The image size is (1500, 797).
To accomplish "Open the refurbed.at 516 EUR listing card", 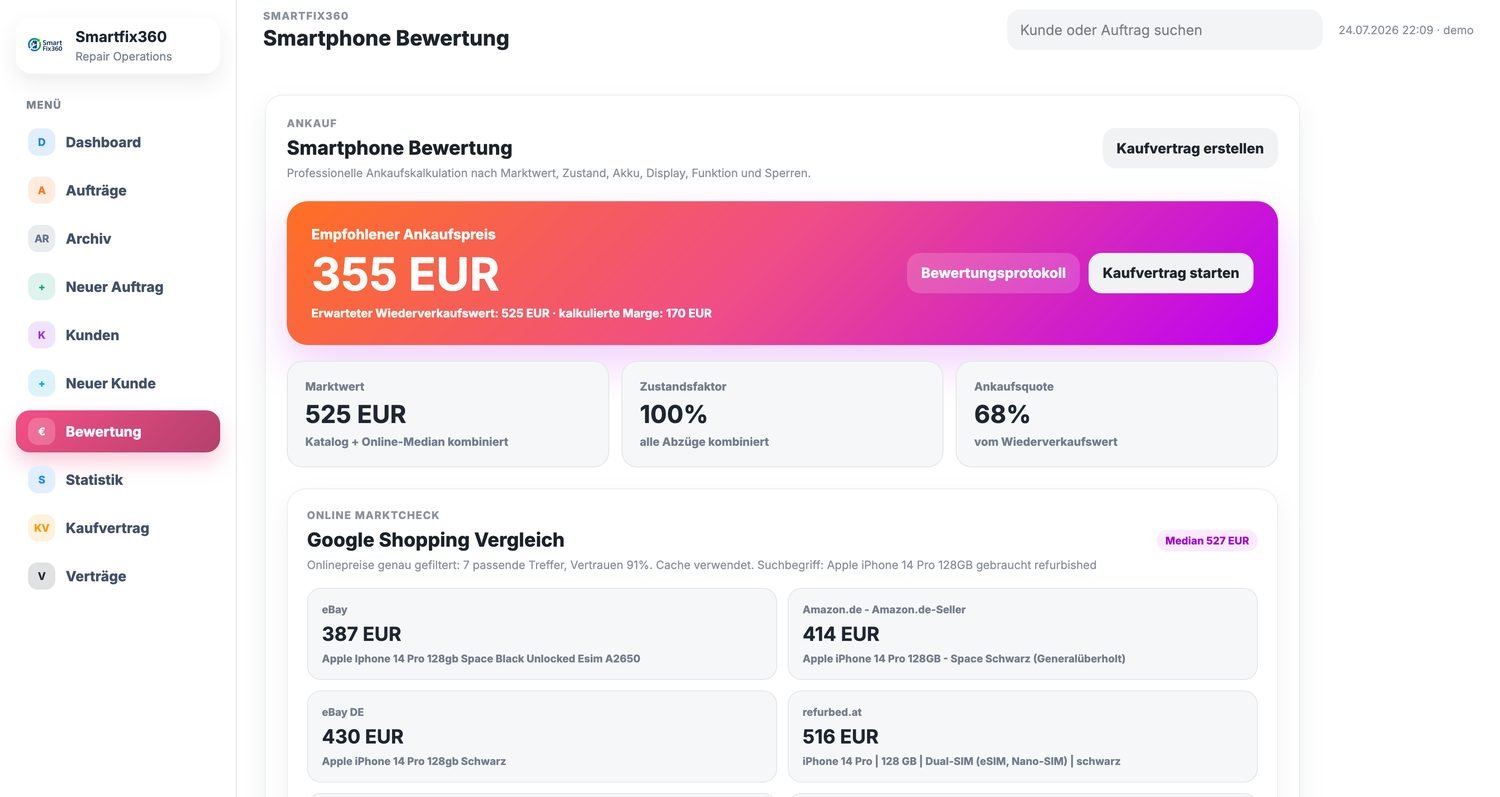I will pos(1022,737).
